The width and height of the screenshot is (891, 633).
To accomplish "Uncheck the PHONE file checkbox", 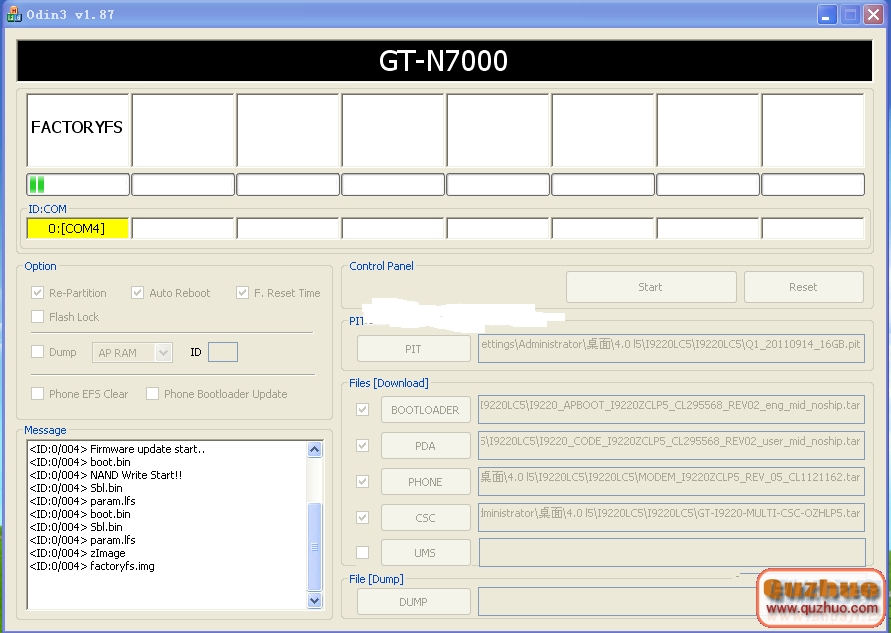I will pyautogui.click(x=363, y=482).
